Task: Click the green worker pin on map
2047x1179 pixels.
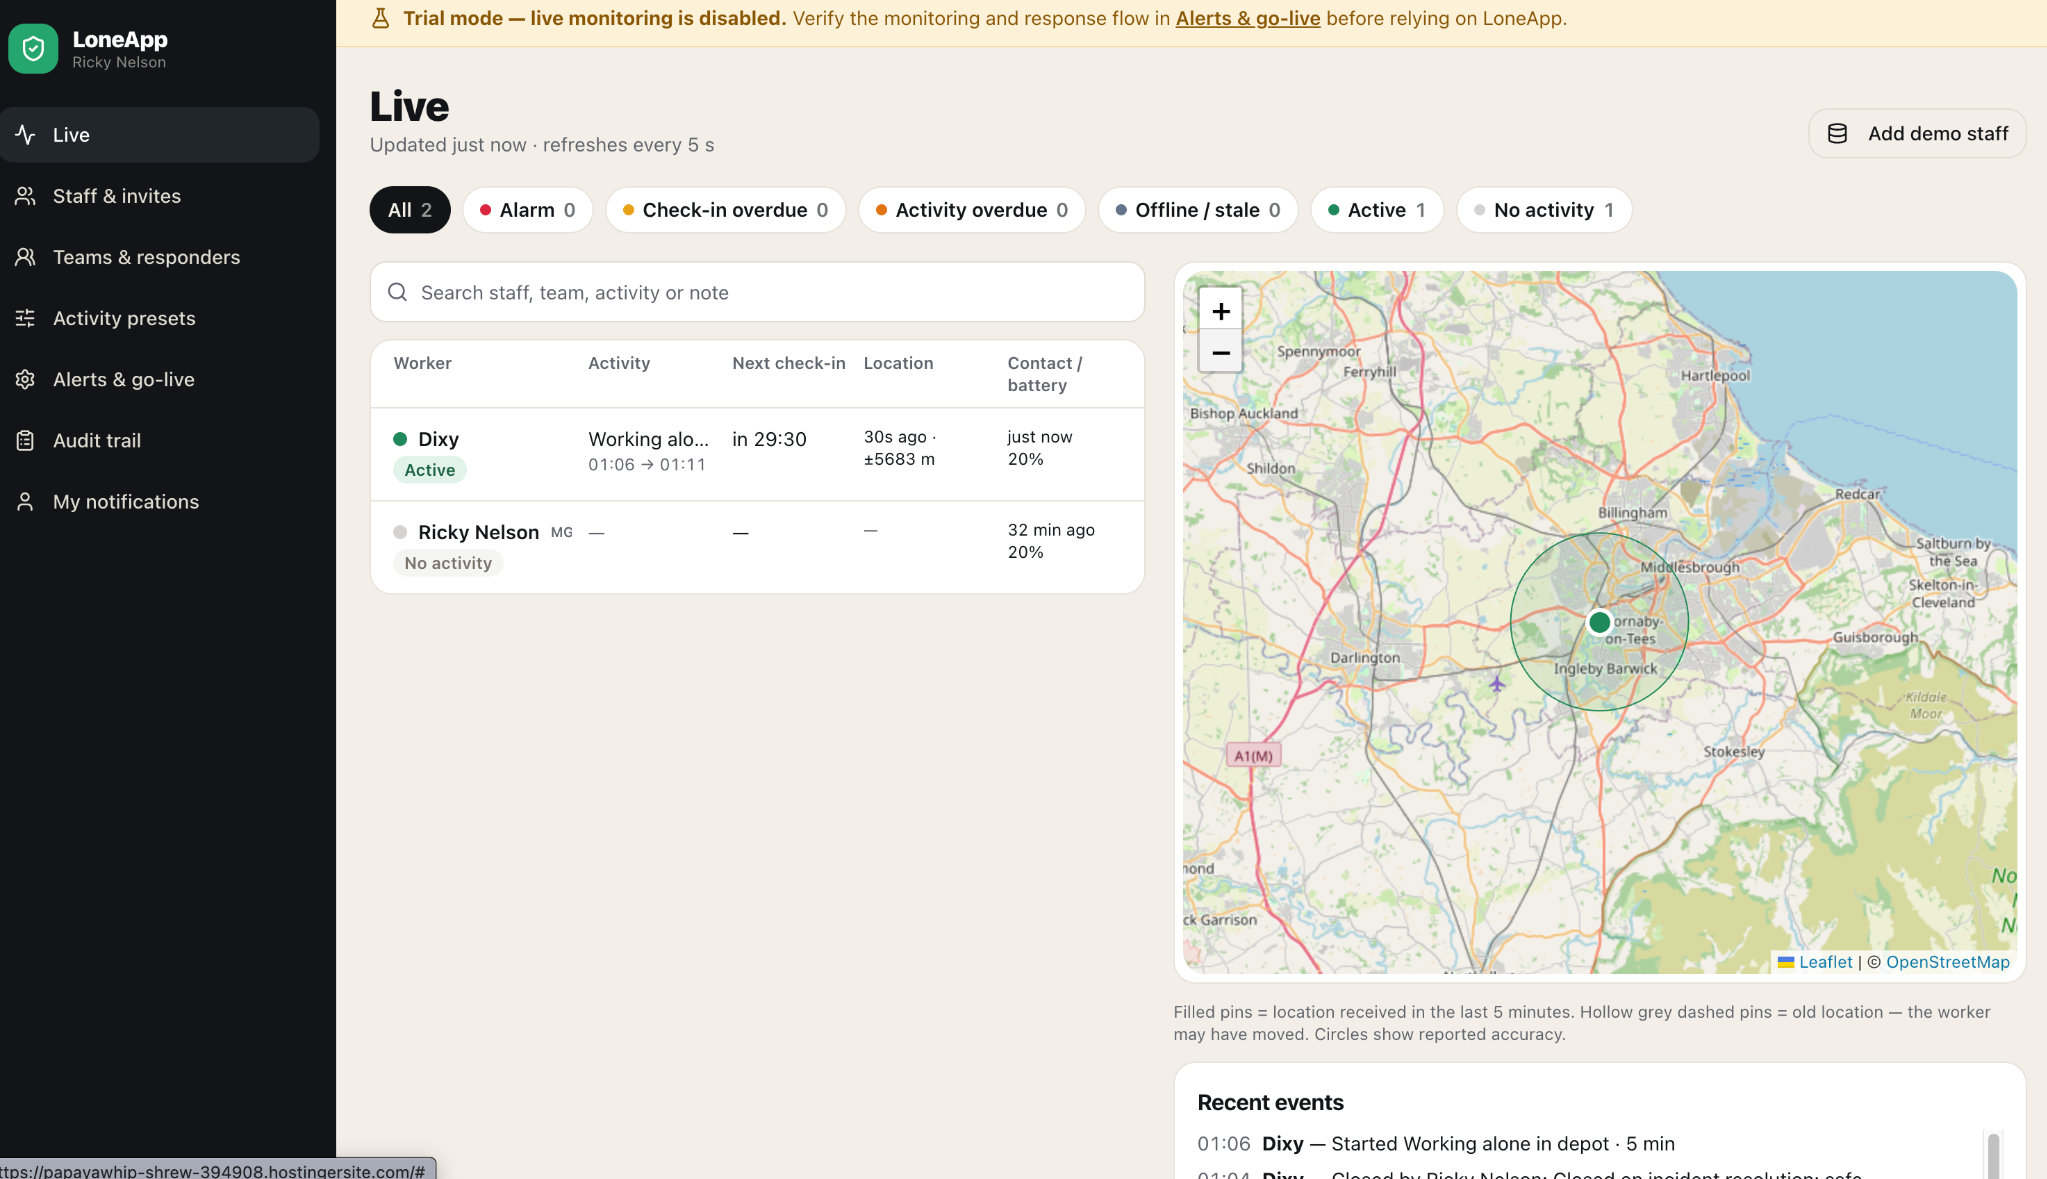Action: [1599, 622]
